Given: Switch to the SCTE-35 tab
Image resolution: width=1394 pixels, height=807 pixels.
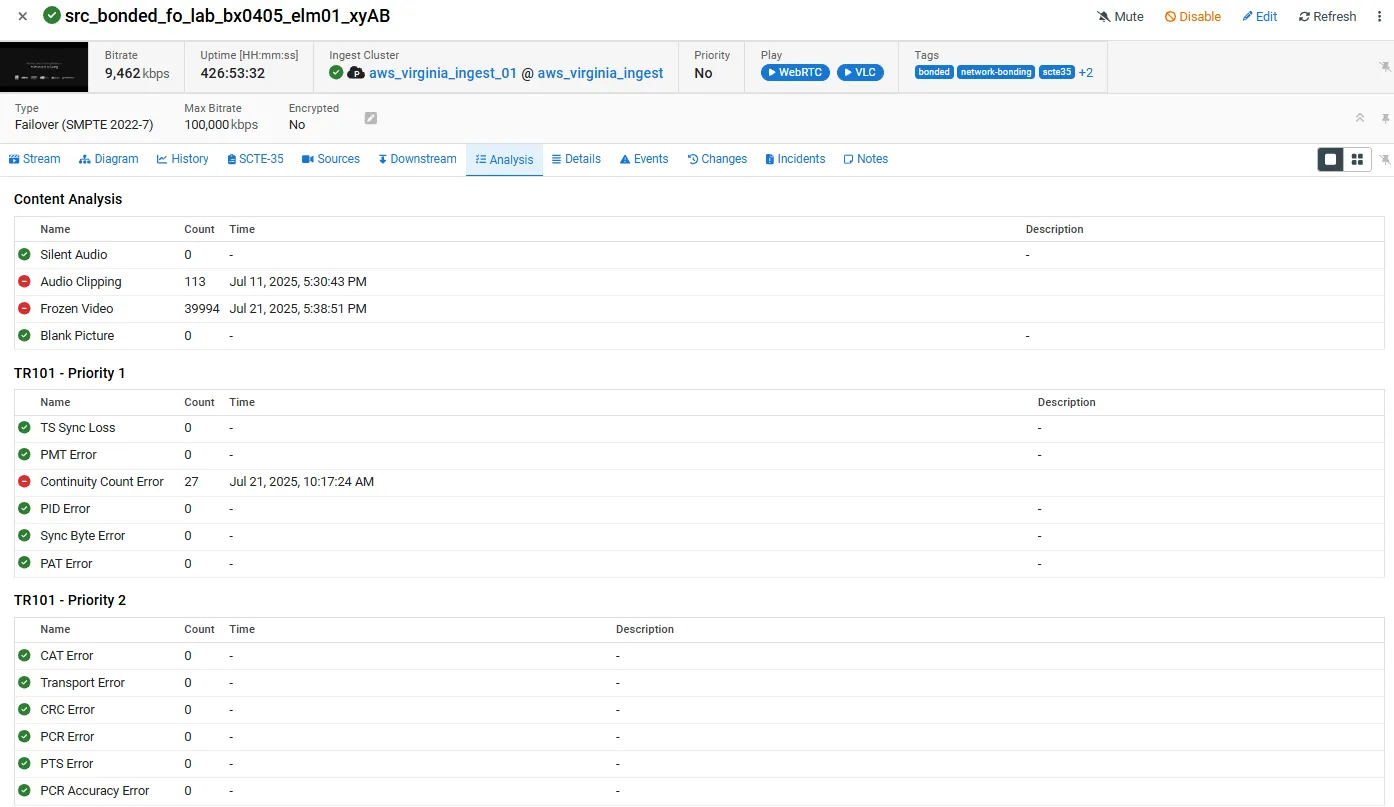Looking at the screenshot, I should [x=255, y=159].
